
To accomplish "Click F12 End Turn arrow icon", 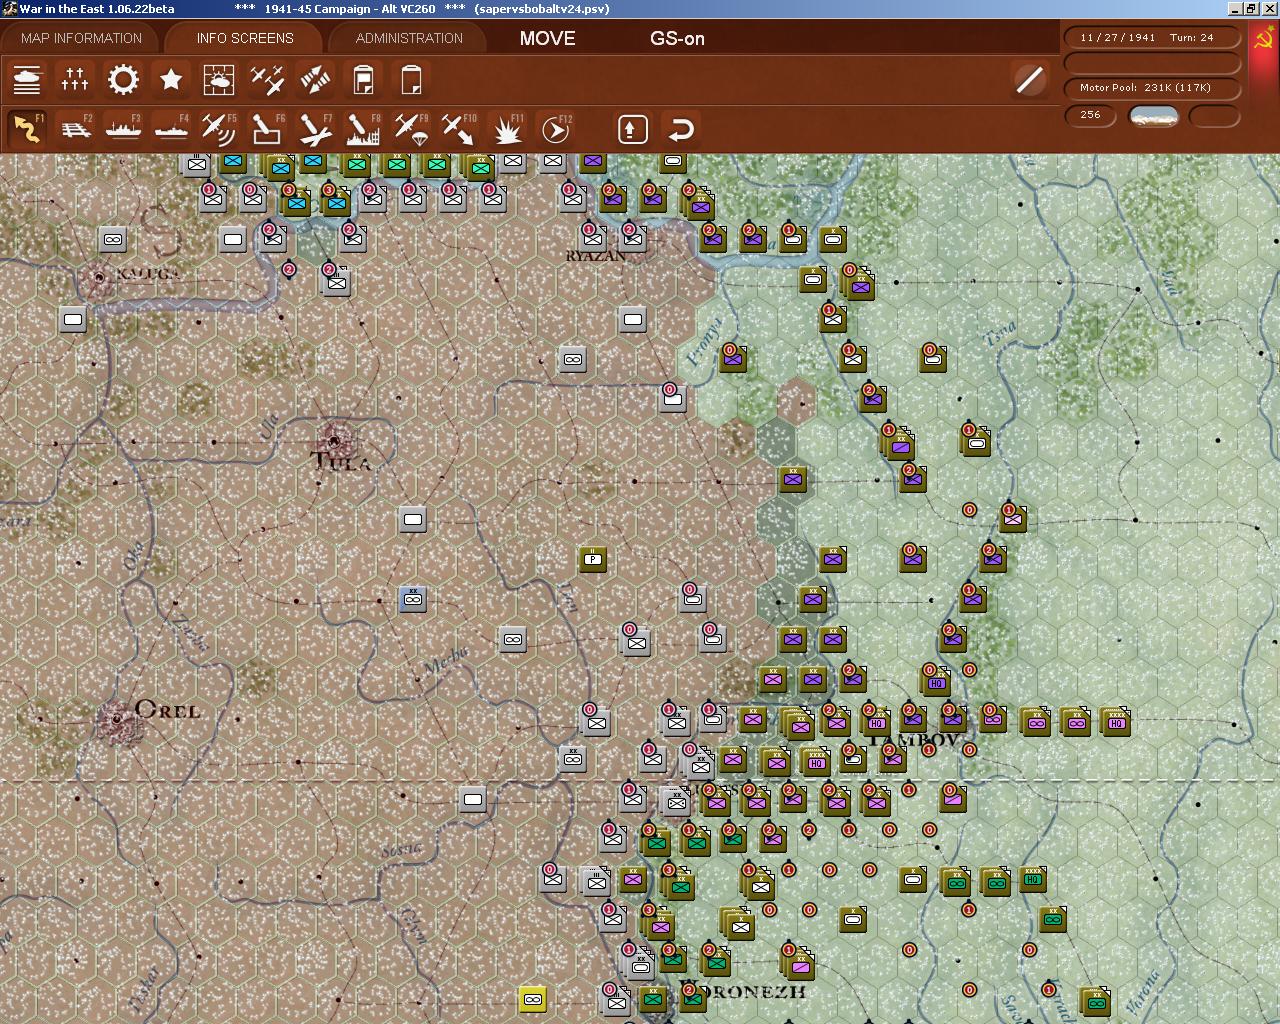I will tap(555, 129).
